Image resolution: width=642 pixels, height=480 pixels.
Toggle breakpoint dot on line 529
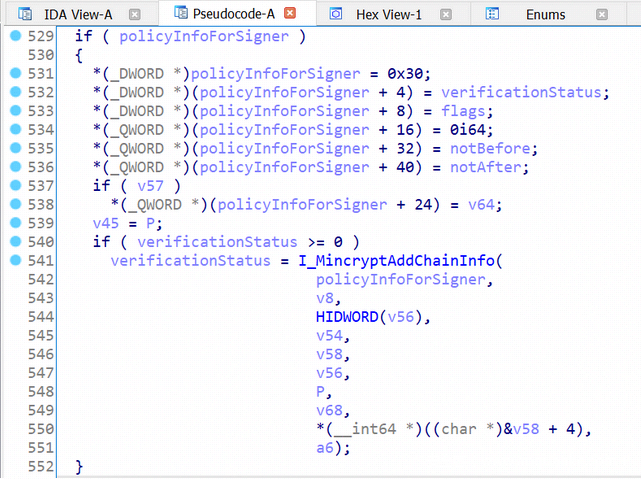tap(15, 37)
